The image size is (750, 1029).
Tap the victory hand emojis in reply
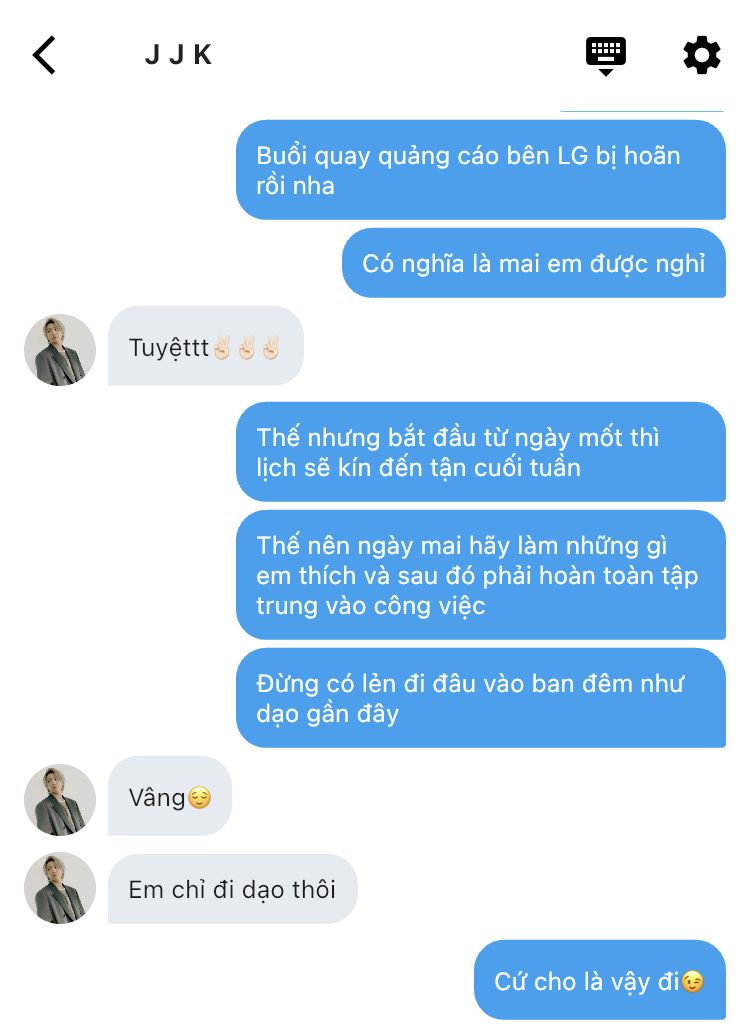click(x=247, y=348)
